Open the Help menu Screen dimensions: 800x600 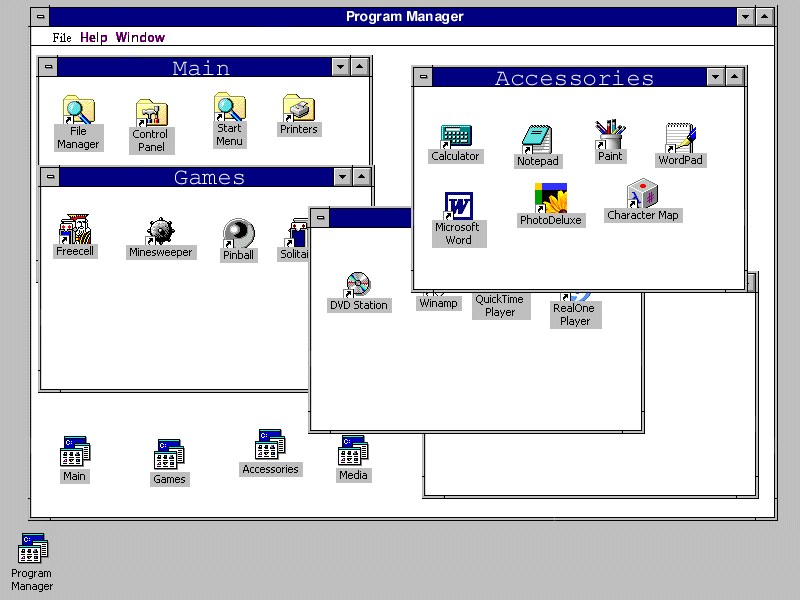point(93,37)
